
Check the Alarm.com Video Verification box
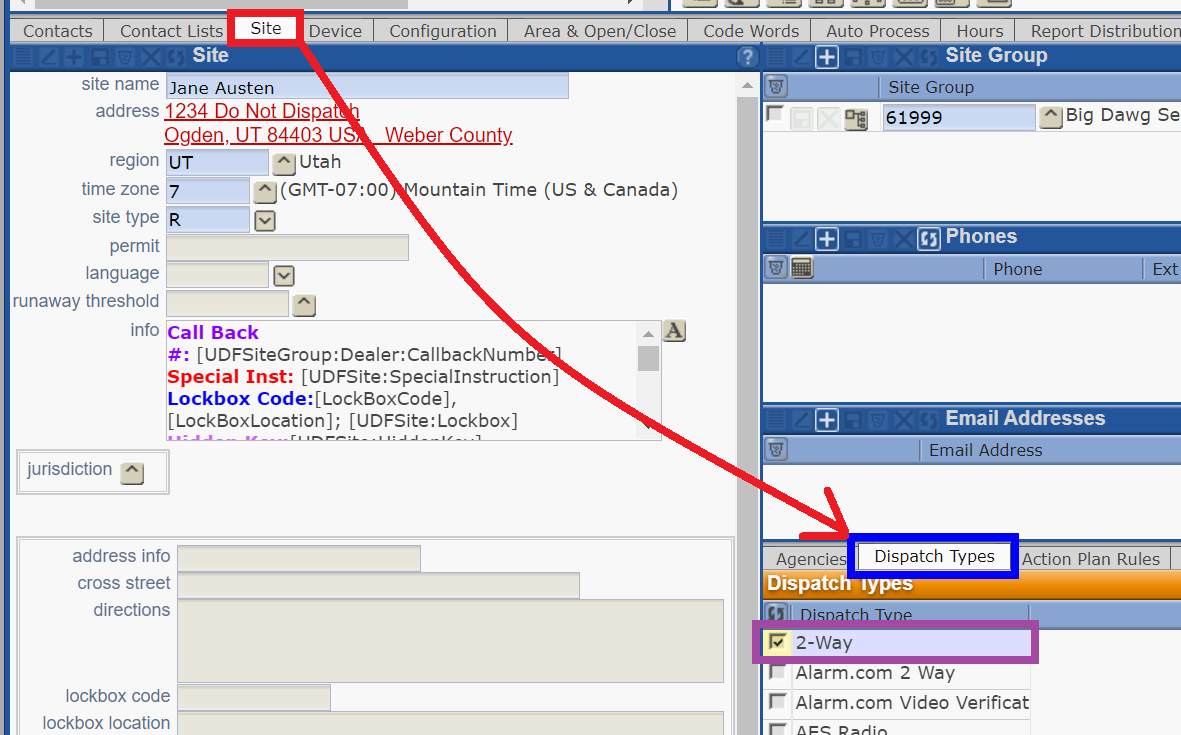(777, 703)
